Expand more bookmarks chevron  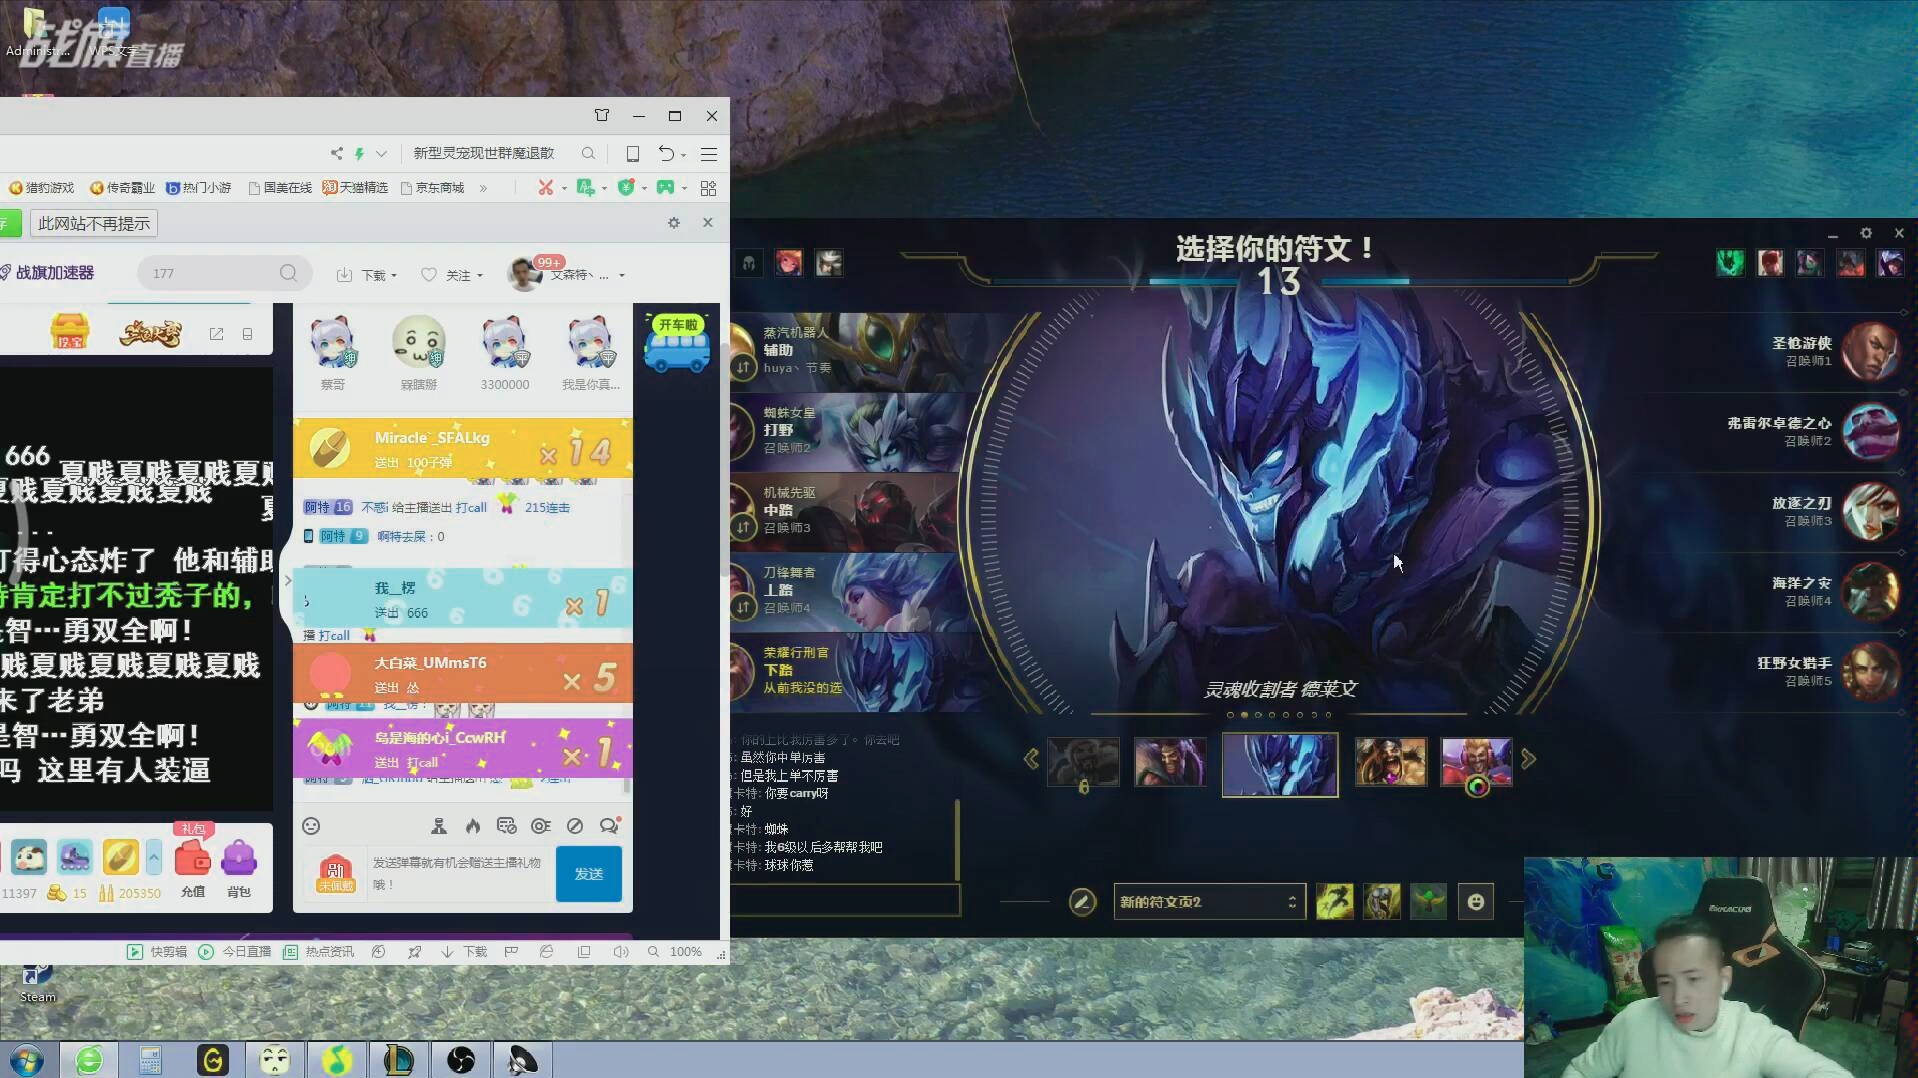pos(483,188)
